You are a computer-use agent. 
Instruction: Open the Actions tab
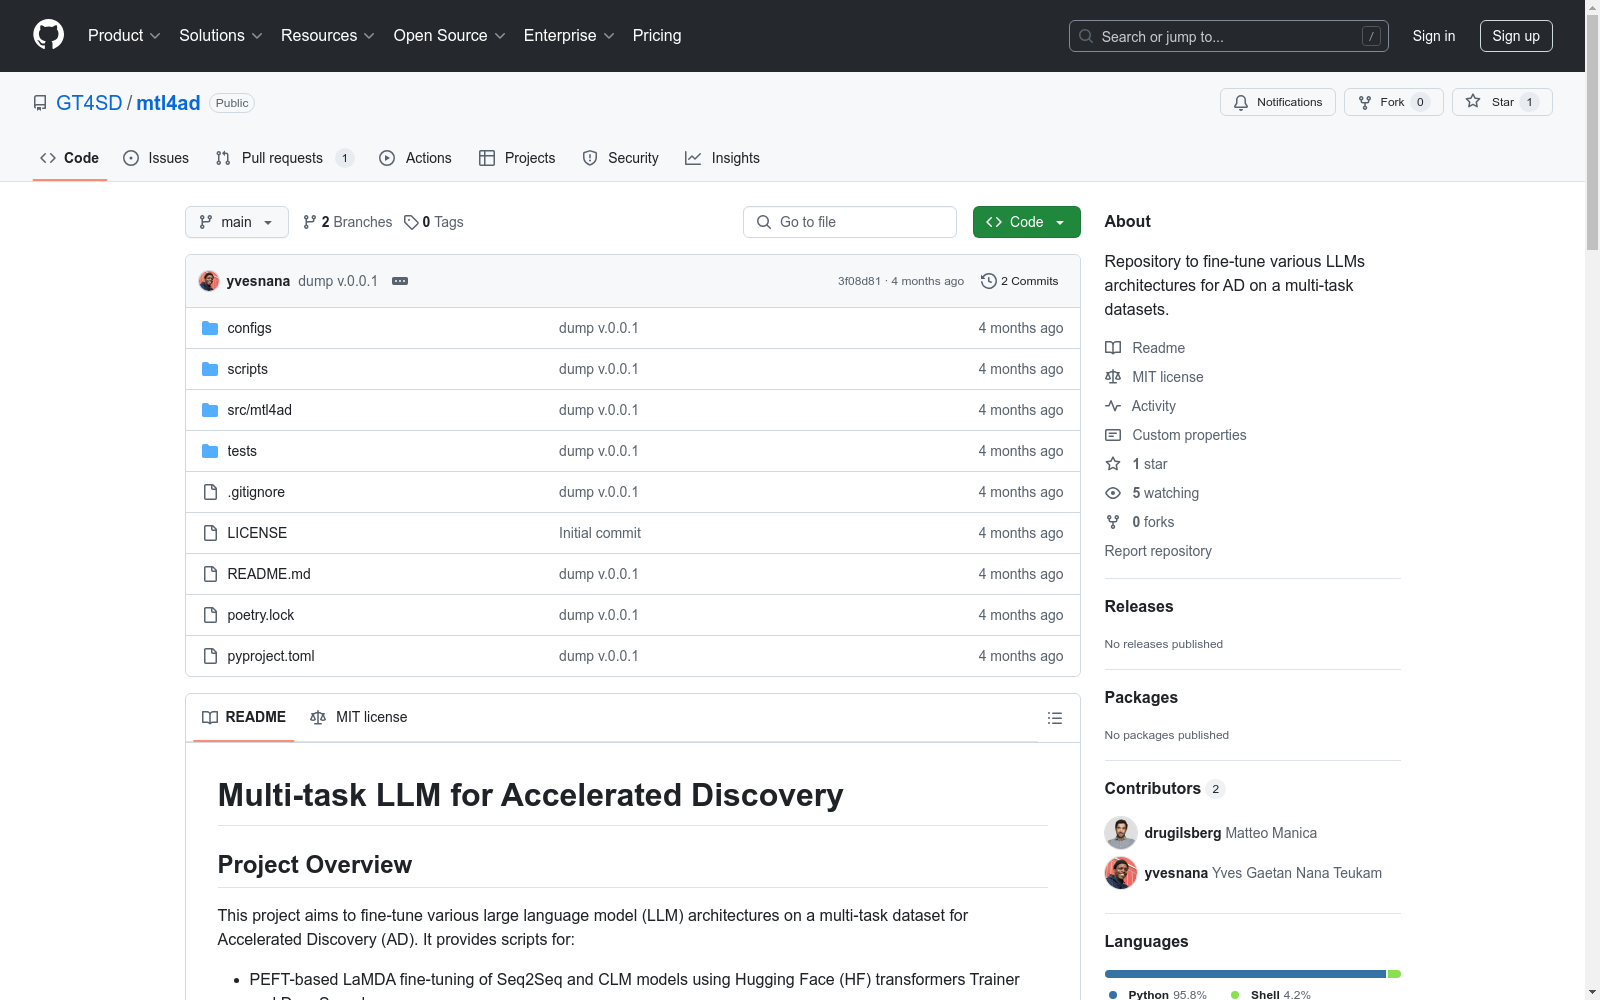[416, 158]
